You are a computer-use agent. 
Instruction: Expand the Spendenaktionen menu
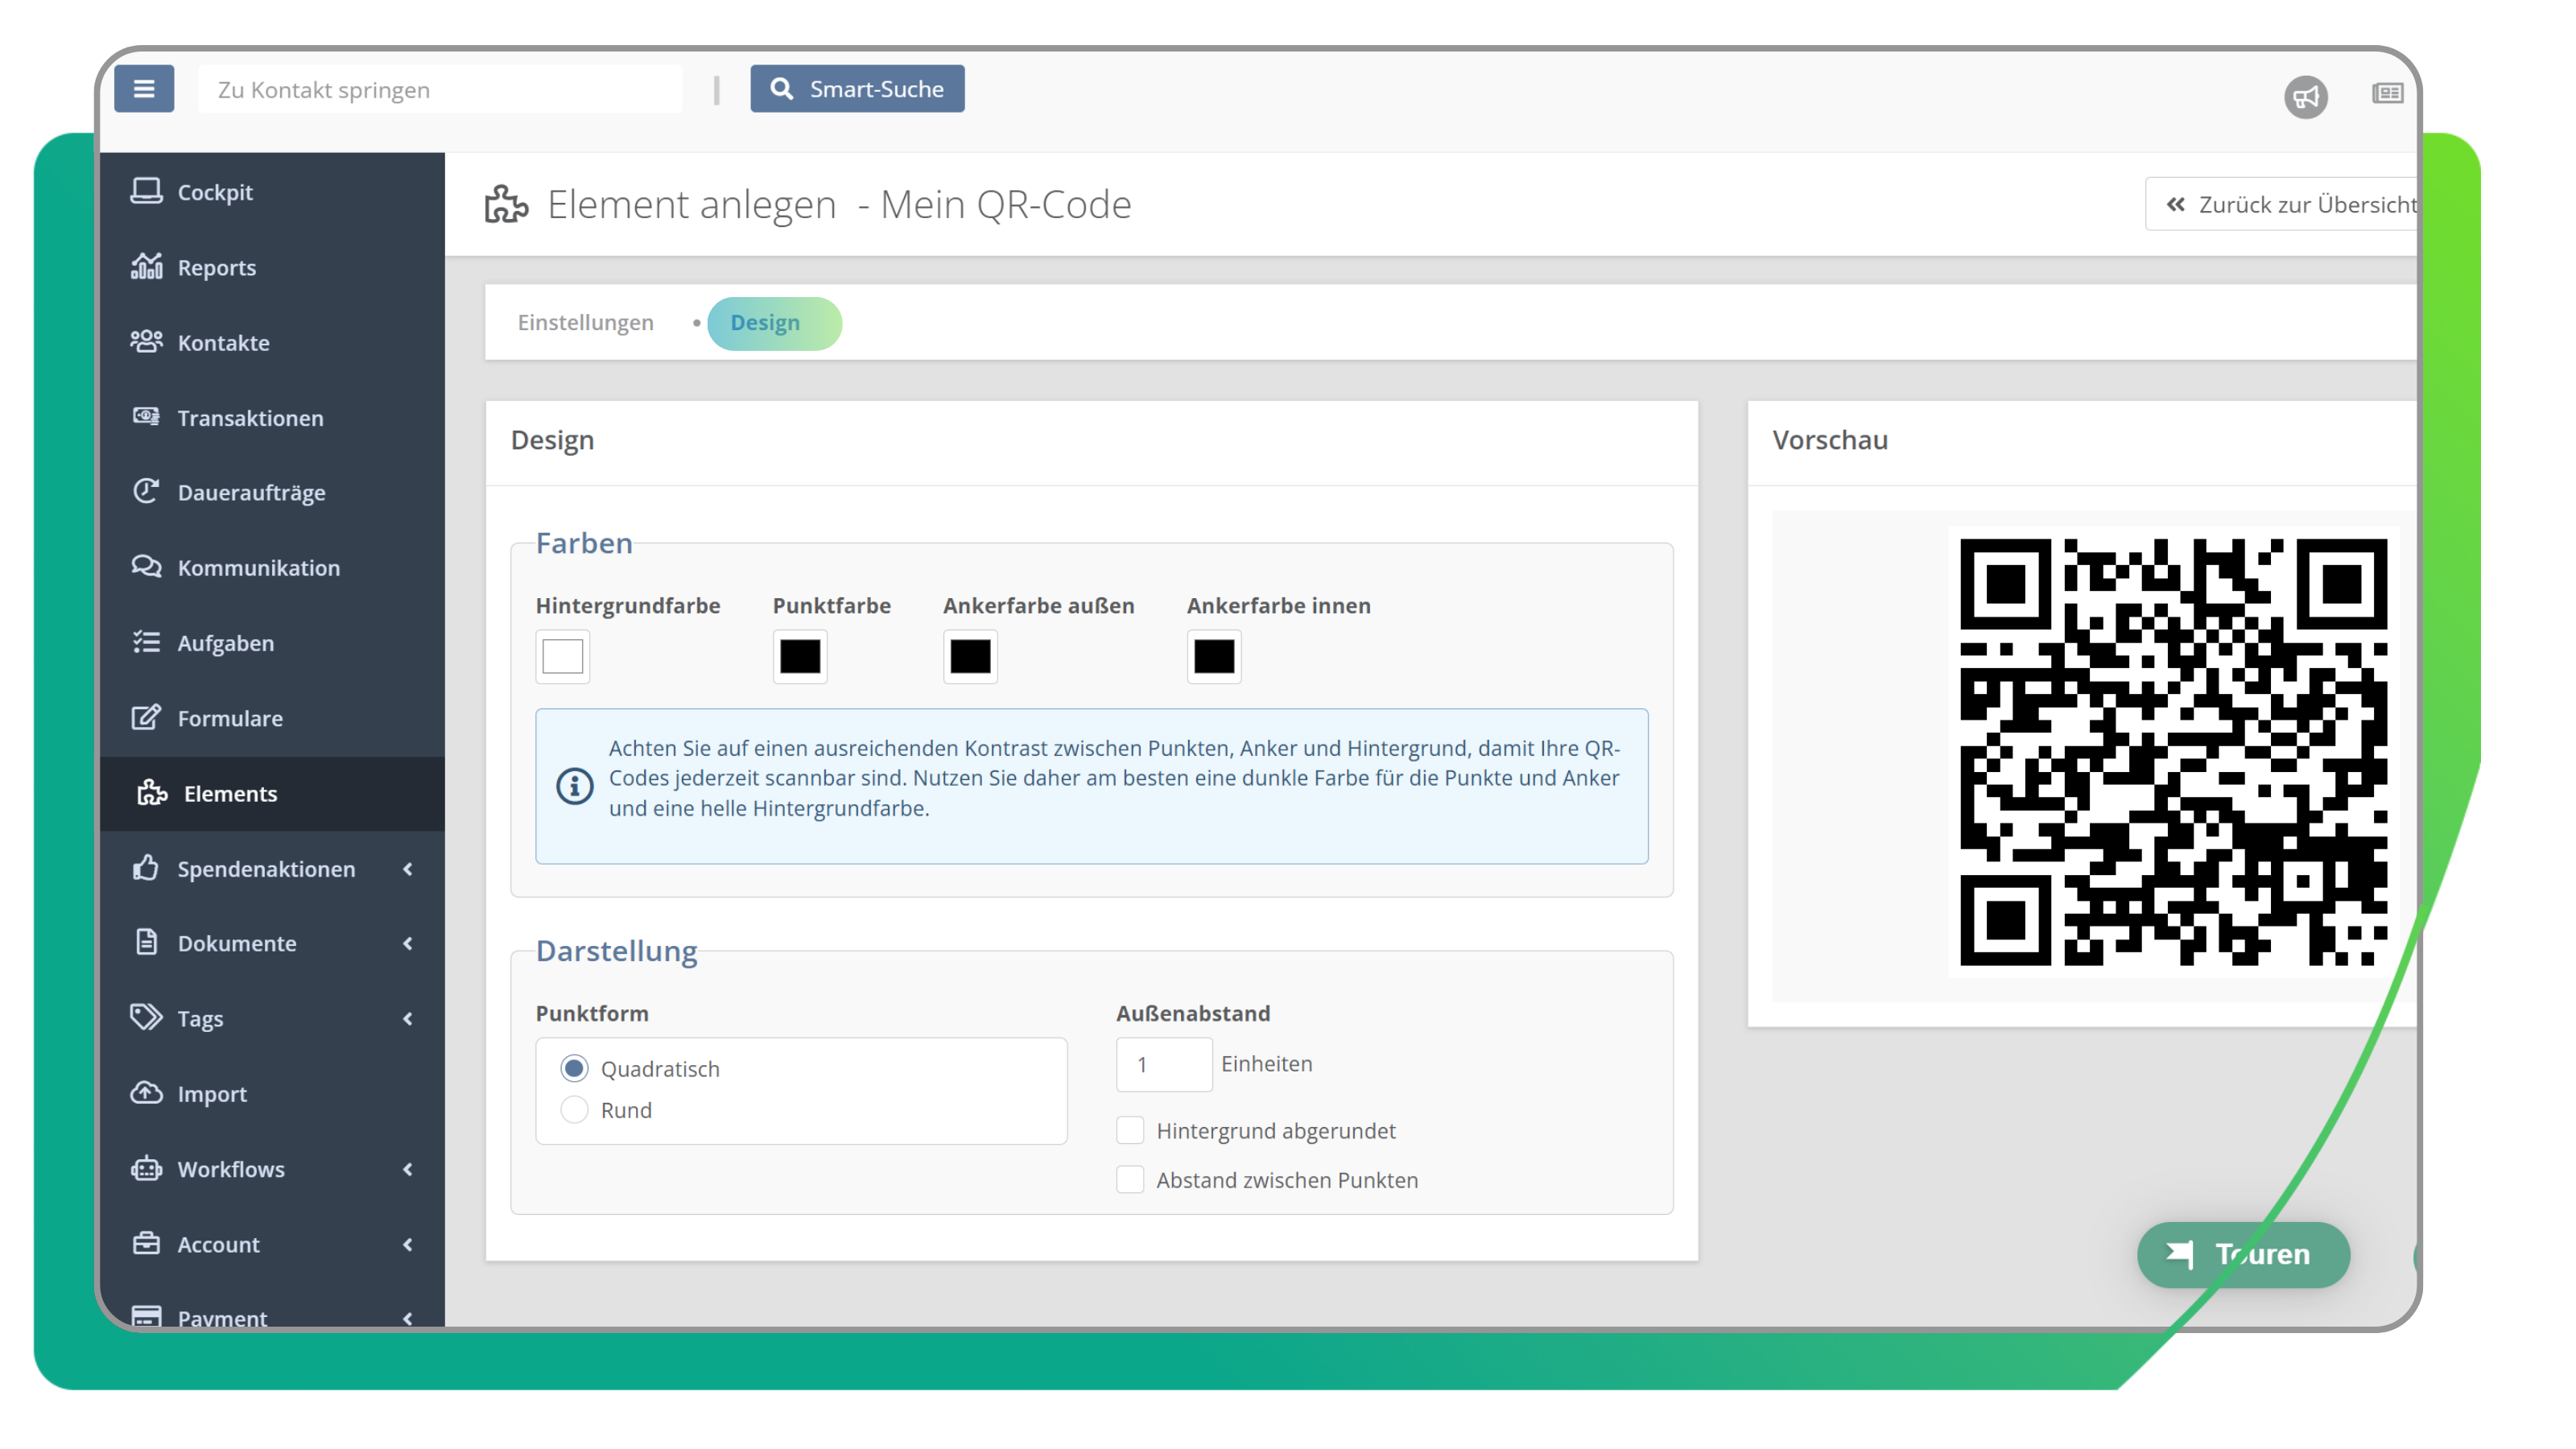[266, 869]
